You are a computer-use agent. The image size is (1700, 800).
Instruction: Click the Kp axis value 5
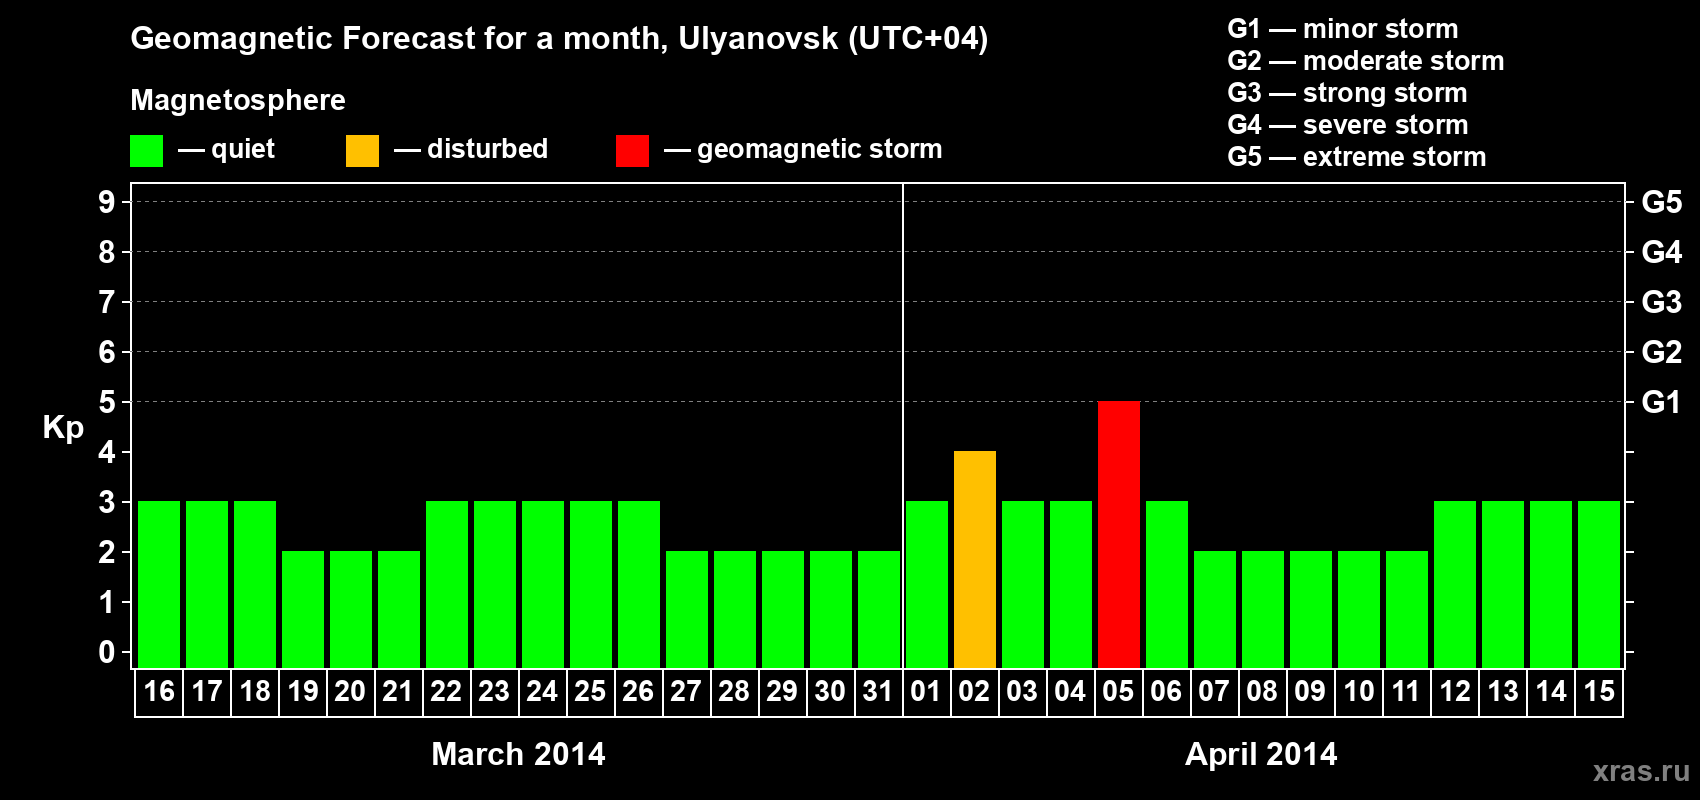point(107,402)
